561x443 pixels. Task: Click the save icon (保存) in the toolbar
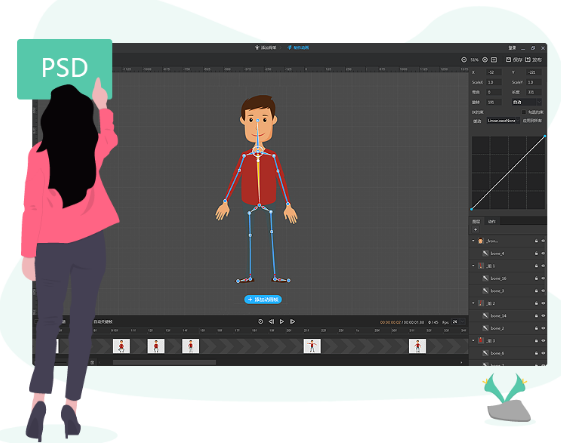508,59
